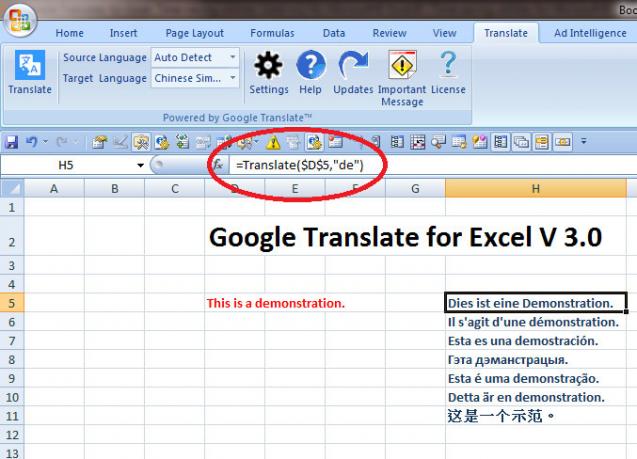This screenshot has width=637, height=459.
Task: Open the Ad Intelligence tab
Action: pos(590,33)
